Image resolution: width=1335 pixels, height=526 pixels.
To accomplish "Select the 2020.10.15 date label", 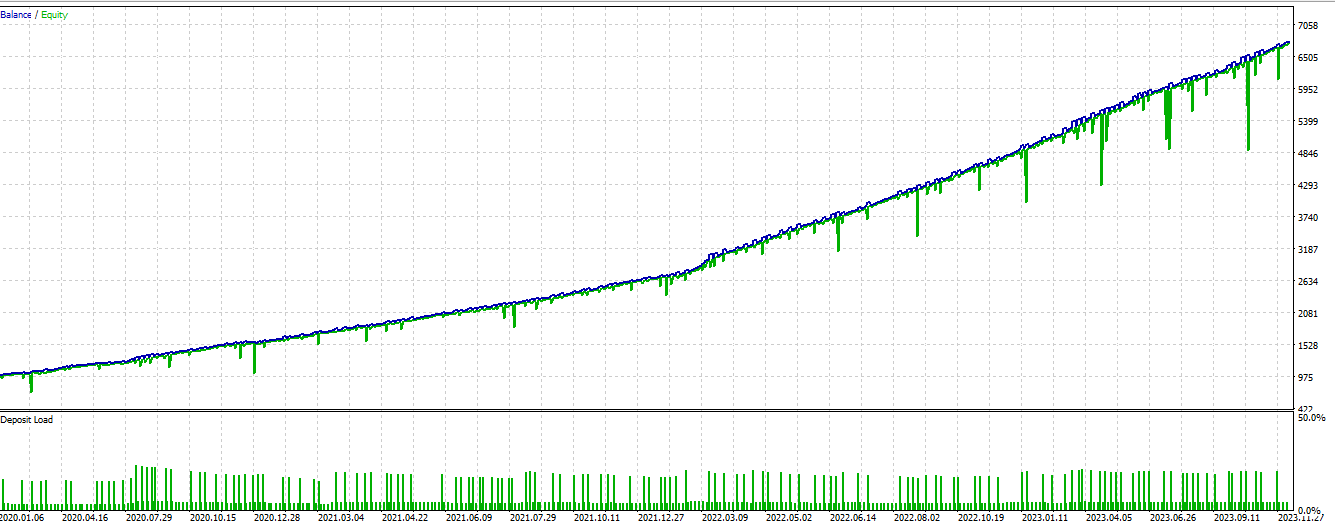I will pos(213,518).
